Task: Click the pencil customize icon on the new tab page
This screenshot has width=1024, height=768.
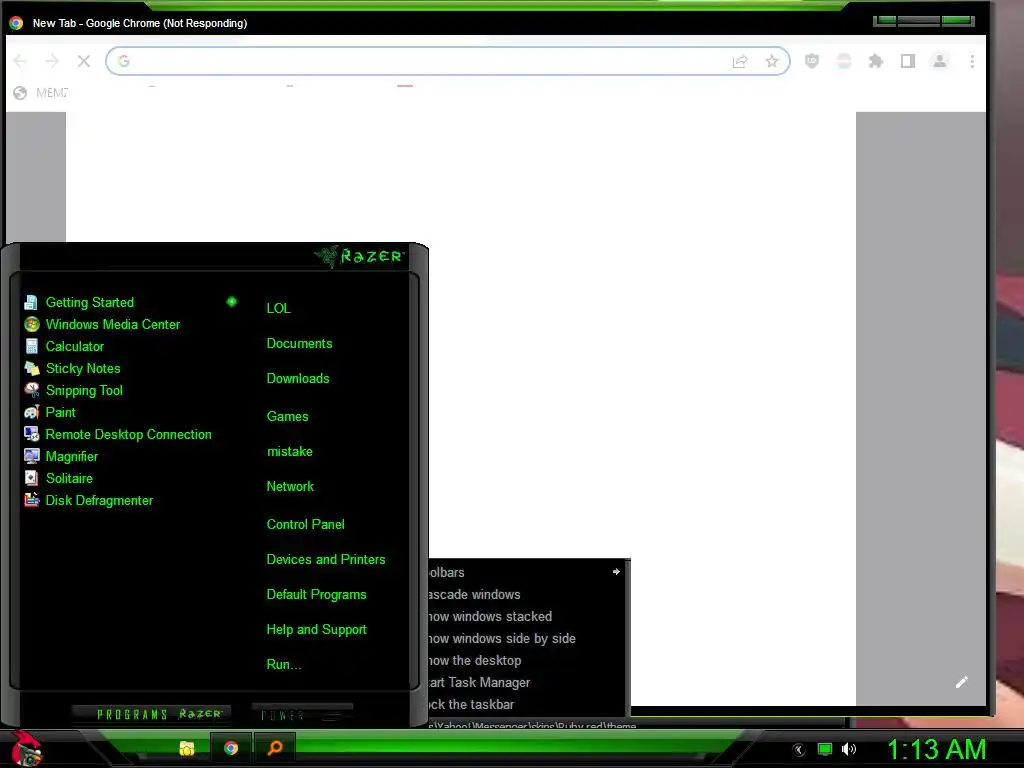Action: coord(961,682)
